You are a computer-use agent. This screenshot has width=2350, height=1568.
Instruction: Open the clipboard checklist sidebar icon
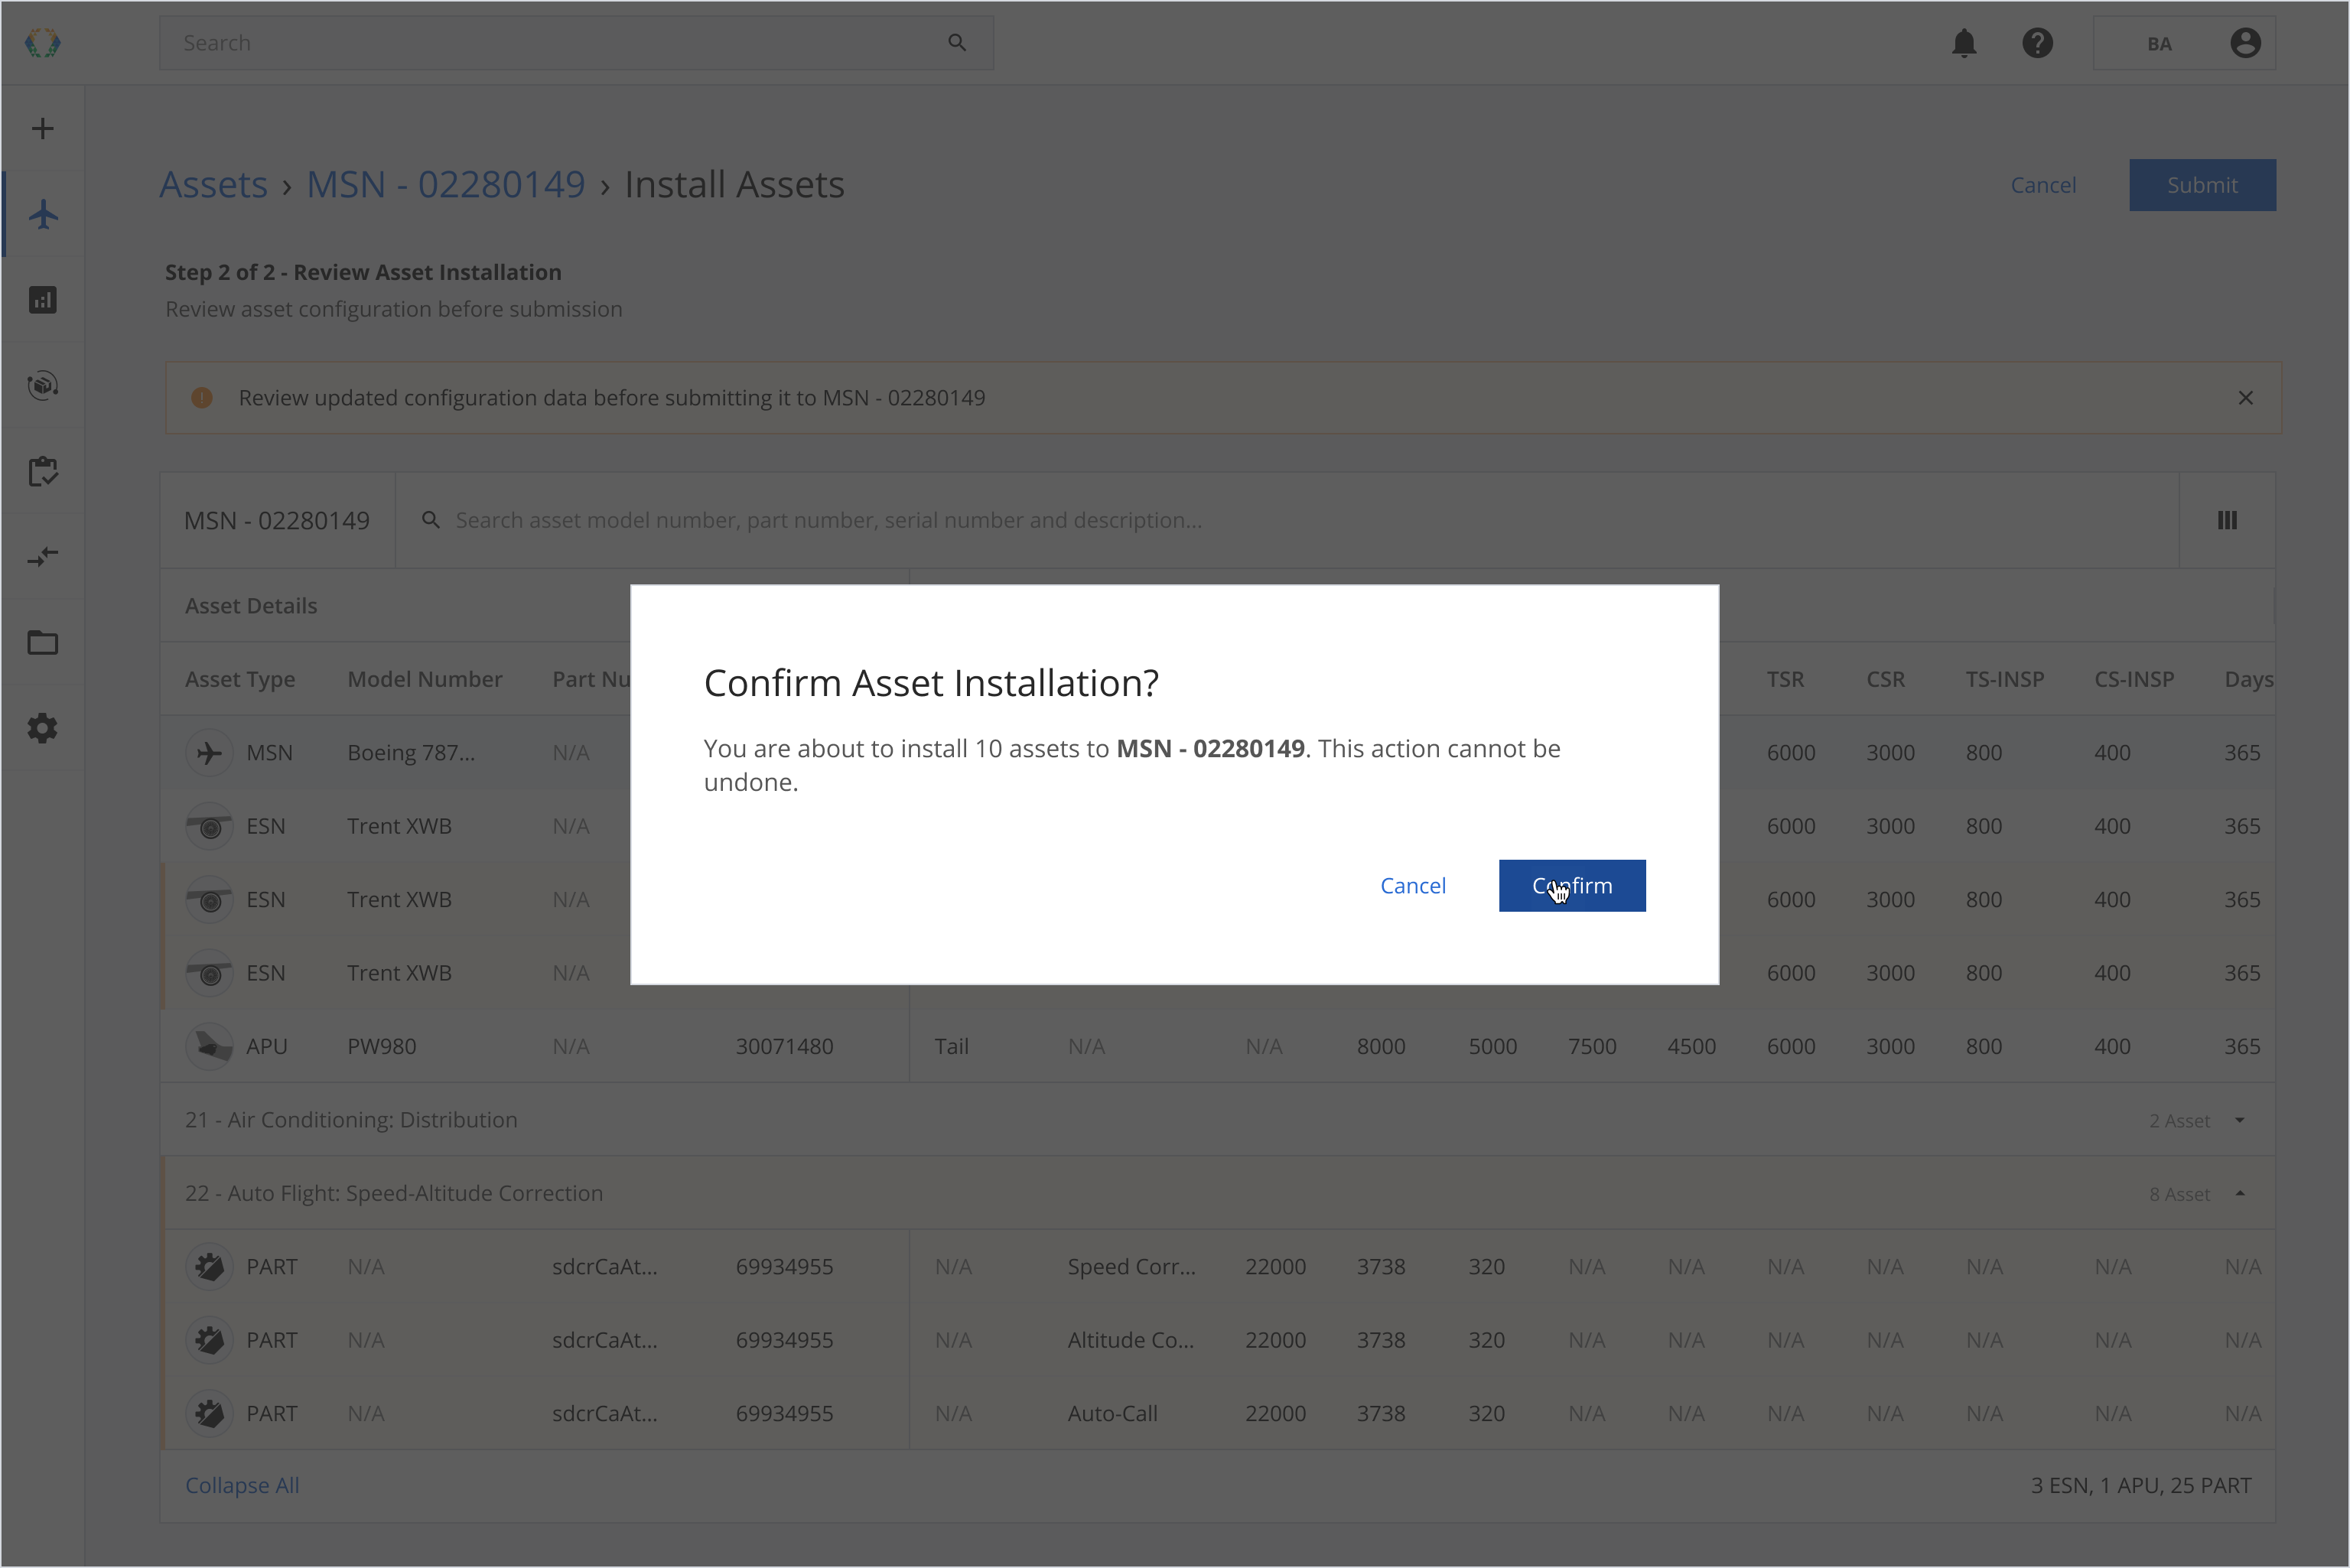tap(42, 471)
